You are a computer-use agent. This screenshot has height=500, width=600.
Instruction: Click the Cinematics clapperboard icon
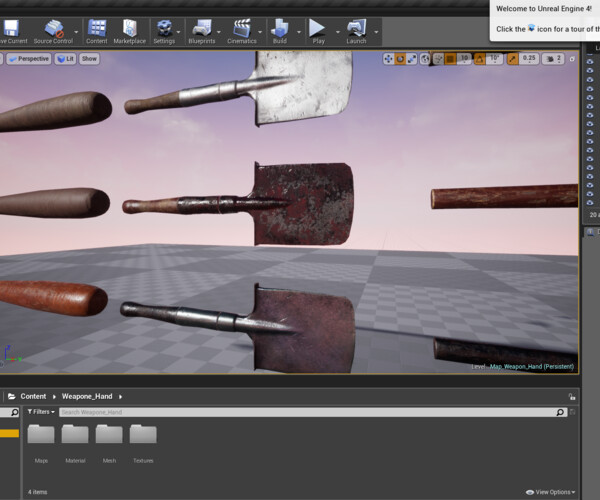[x=242, y=28]
